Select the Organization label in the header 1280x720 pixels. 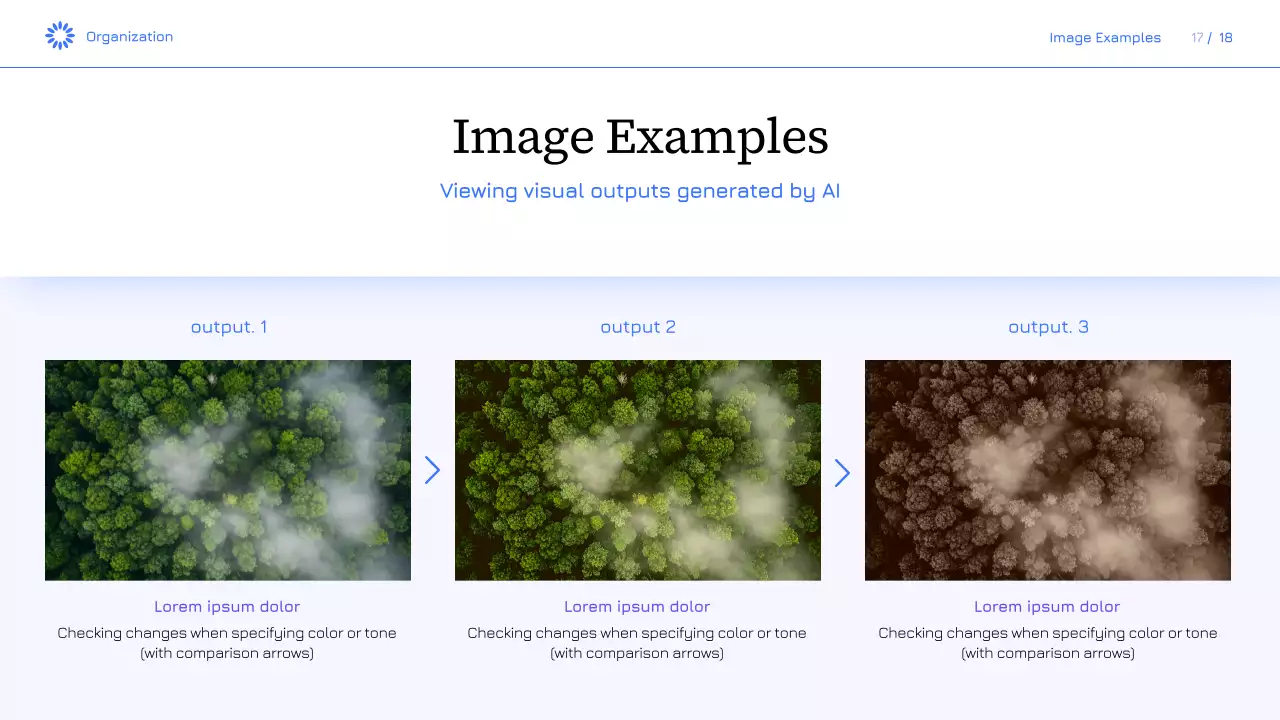(129, 37)
